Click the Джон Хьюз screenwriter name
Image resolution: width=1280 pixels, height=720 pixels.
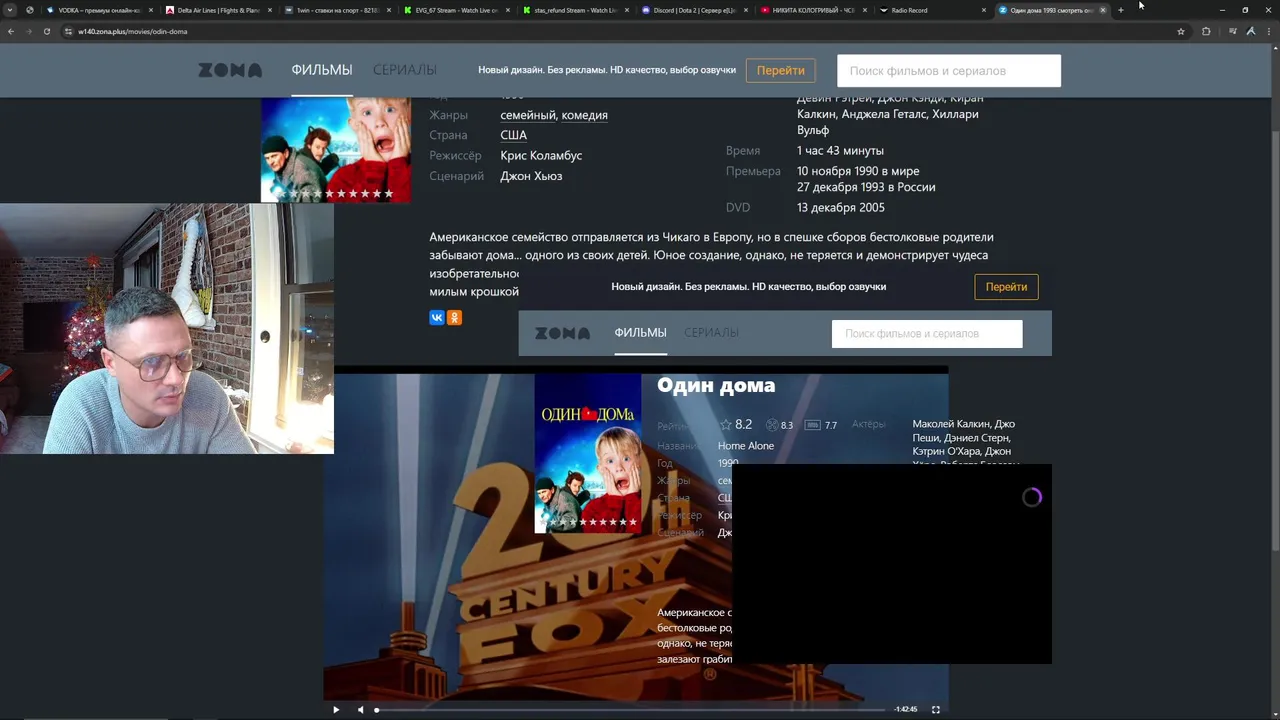point(531,176)
